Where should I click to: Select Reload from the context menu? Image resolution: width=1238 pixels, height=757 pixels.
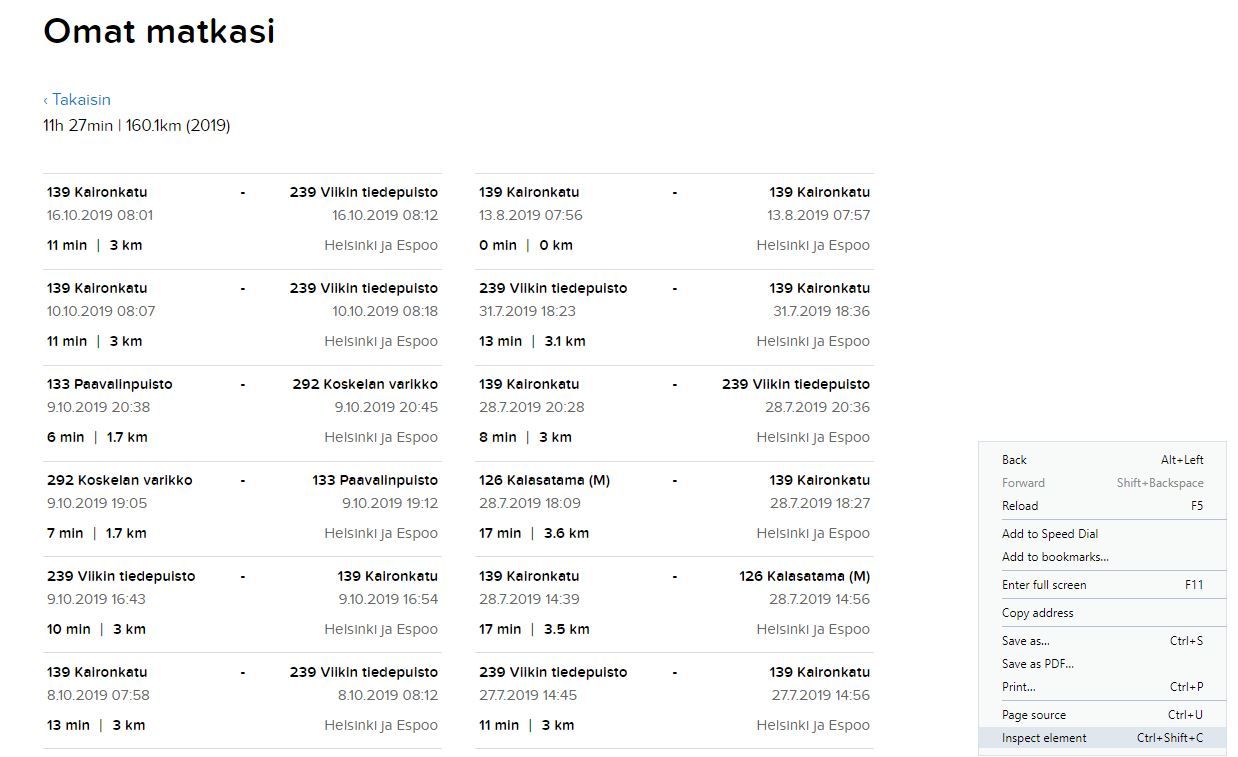click(x=1102, y=506)
